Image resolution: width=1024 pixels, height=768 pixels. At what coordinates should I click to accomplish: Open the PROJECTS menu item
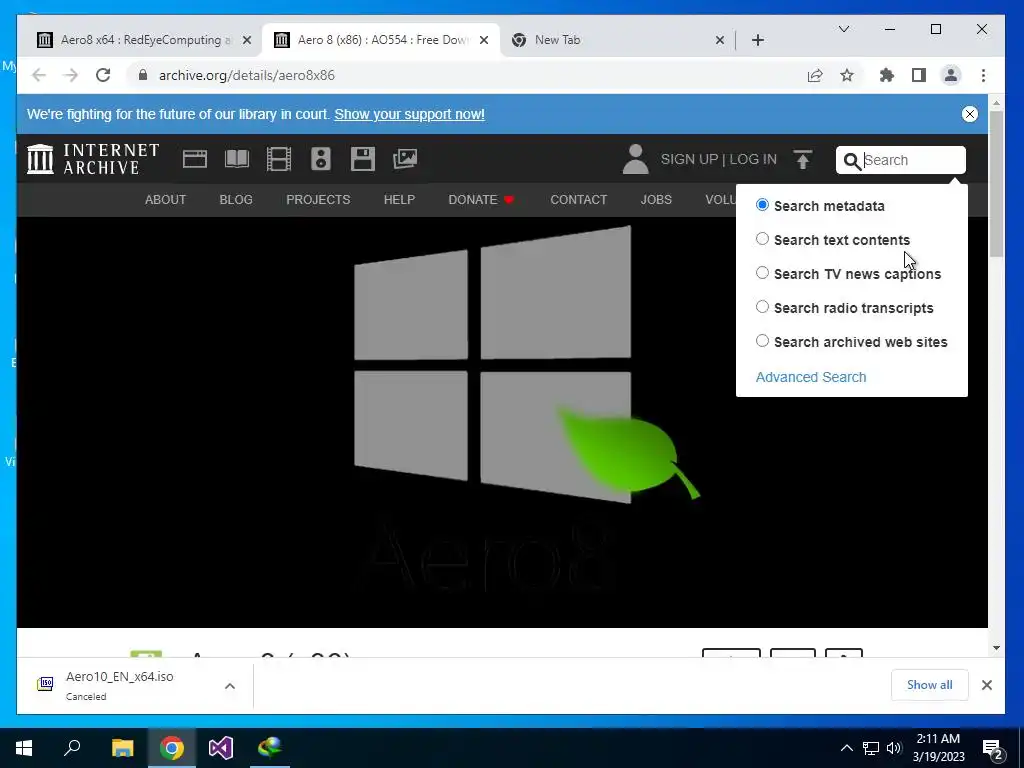point(318,200)
